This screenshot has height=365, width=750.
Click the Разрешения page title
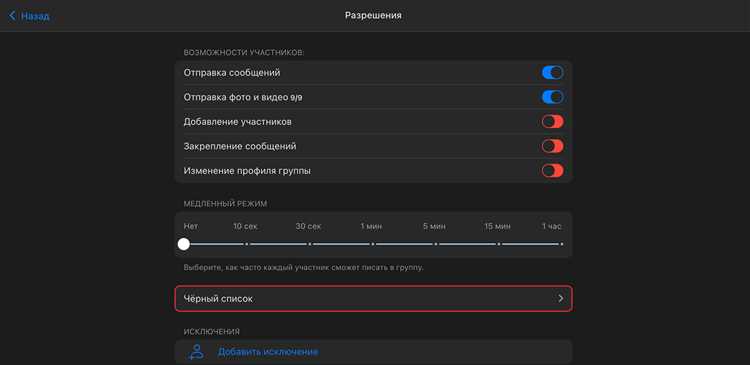374,15
